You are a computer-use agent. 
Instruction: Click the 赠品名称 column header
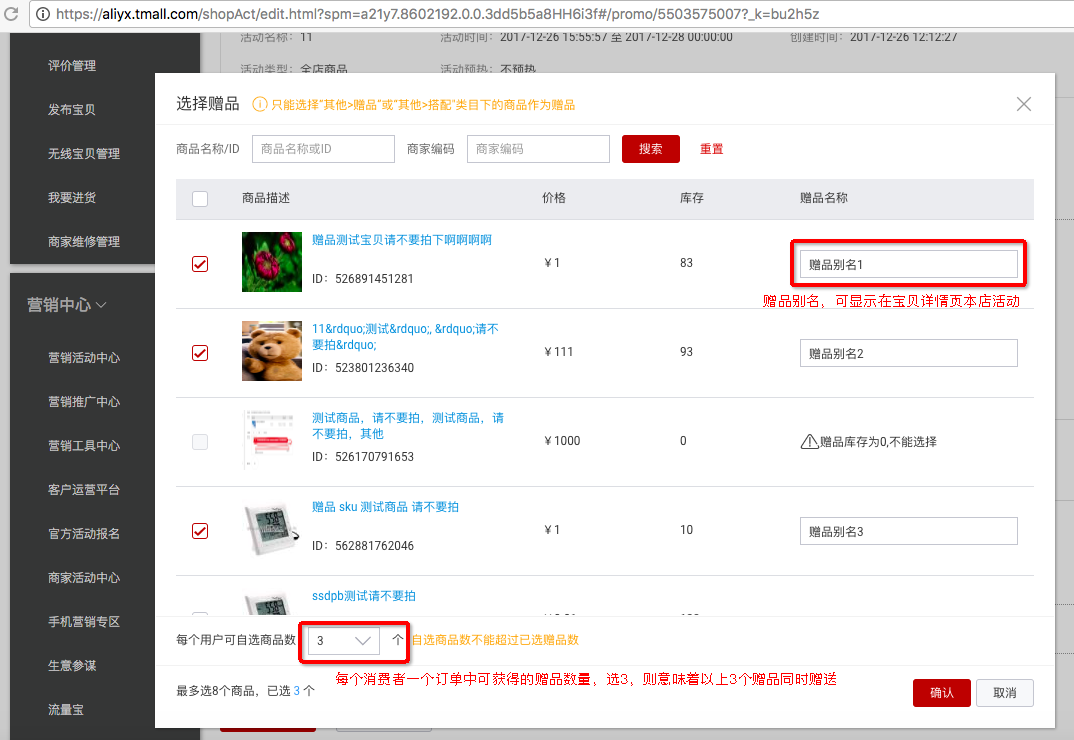824,198
